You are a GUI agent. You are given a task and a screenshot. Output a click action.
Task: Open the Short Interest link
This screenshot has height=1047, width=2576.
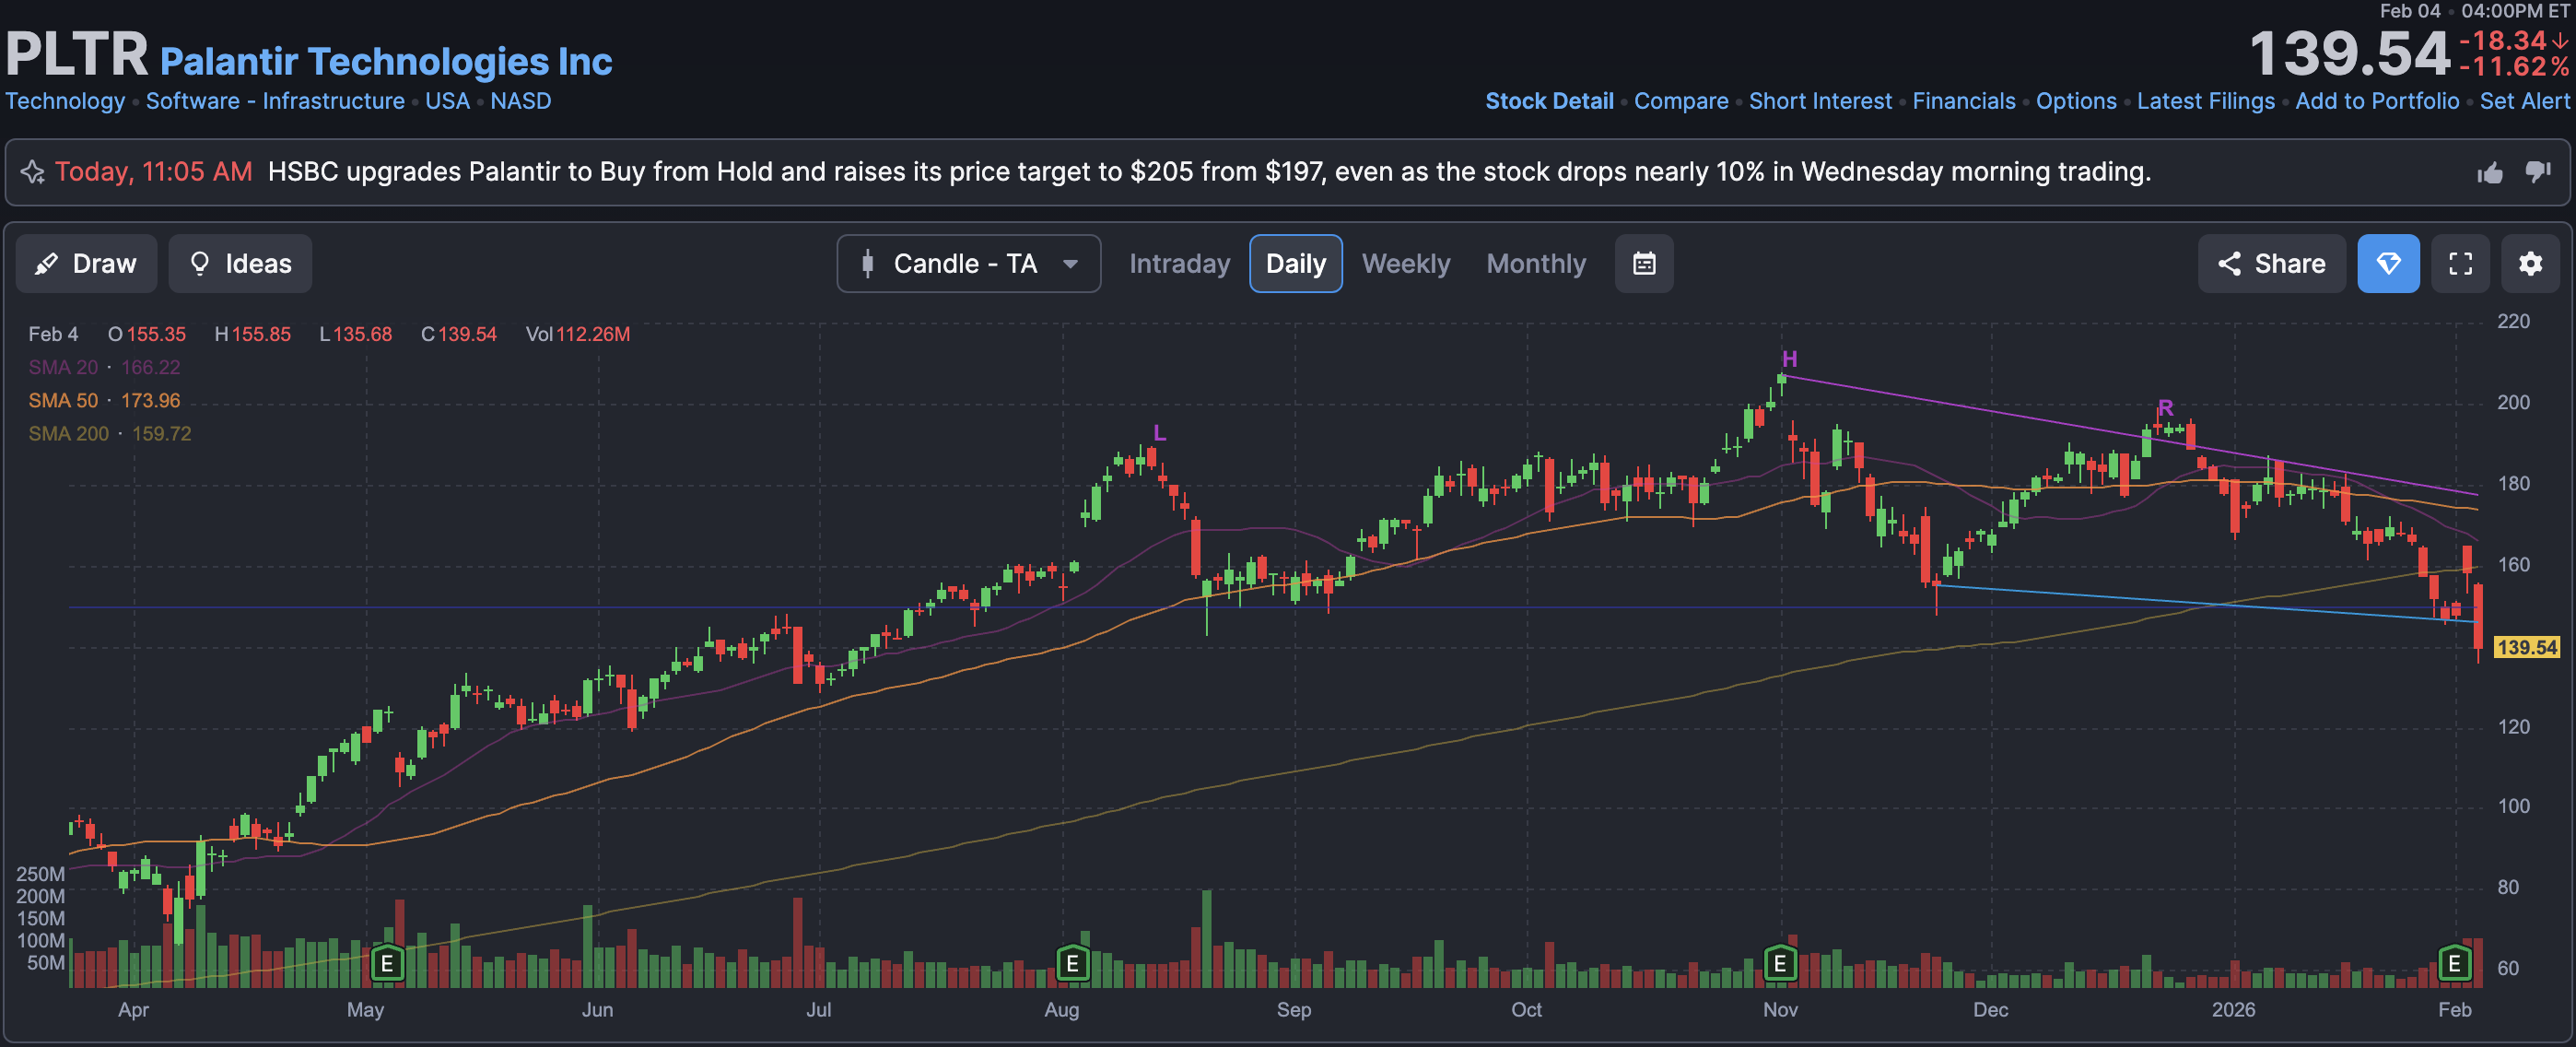pos(1820,101)
